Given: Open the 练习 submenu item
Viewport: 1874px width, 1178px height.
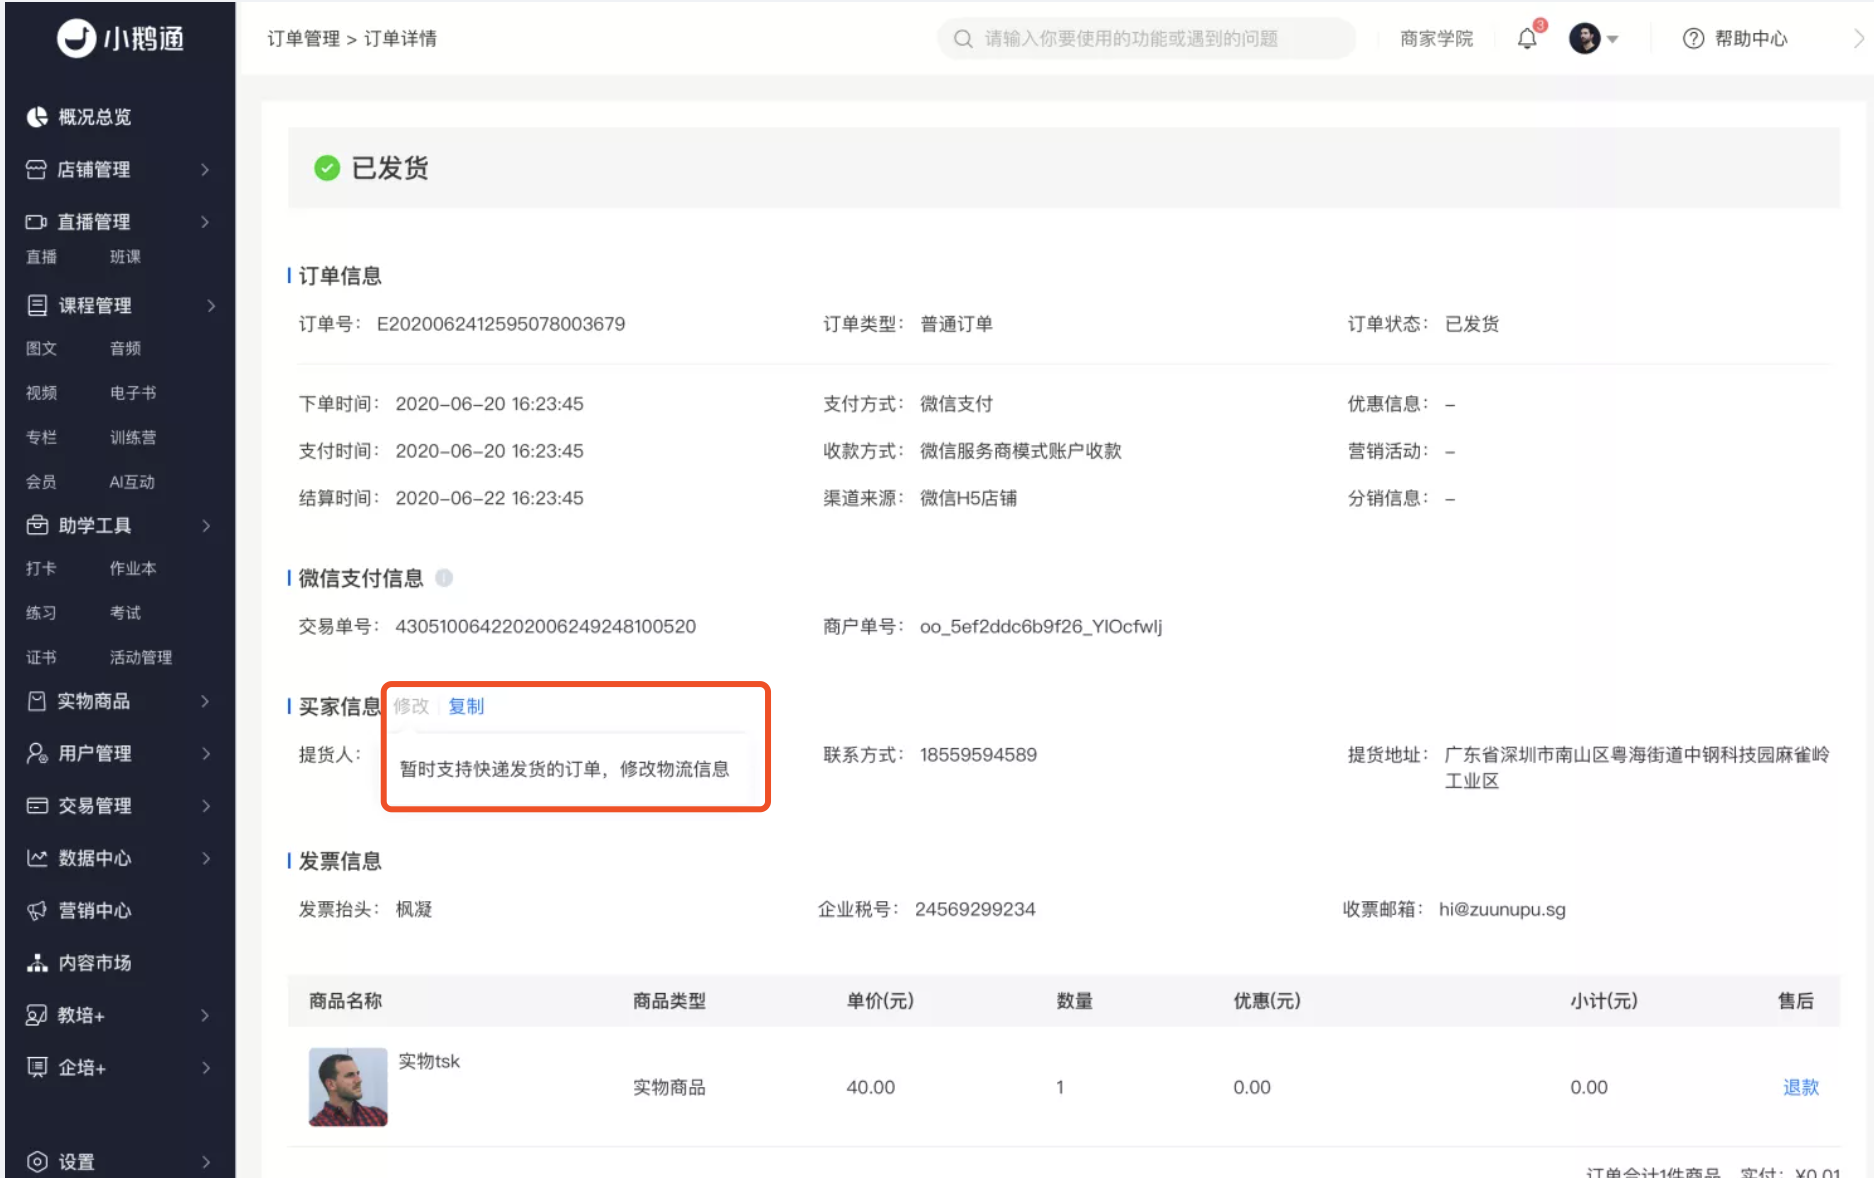Looking at the screenshot, I should coord(41,612).
